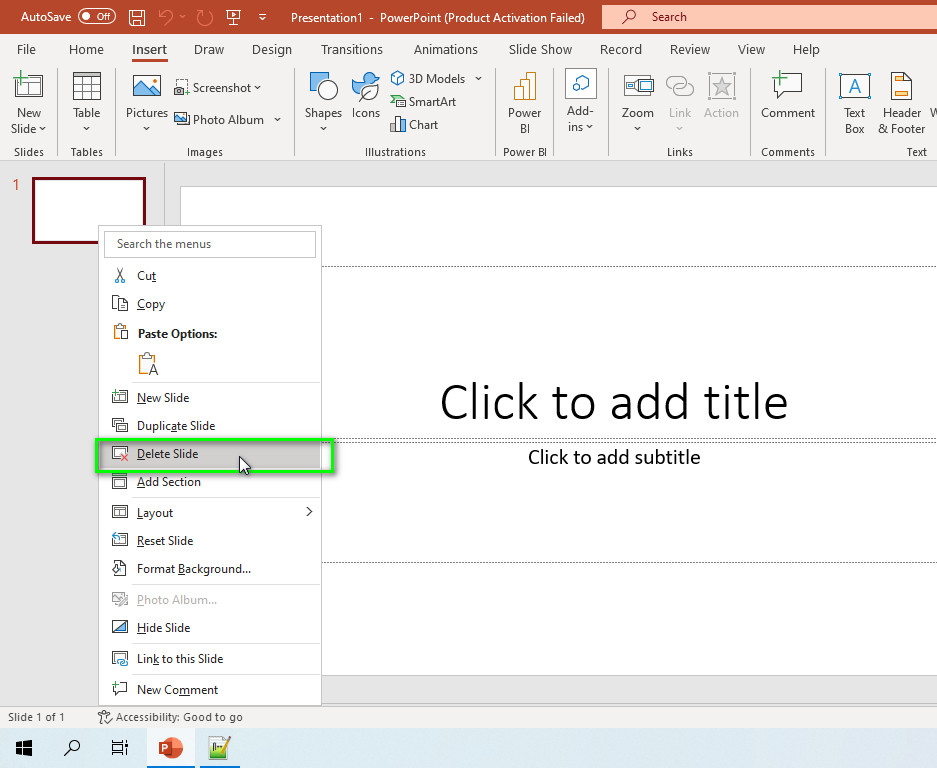Click the Paste Keep Text Only icon
The image size is (937, 768).
click(148, 363)
